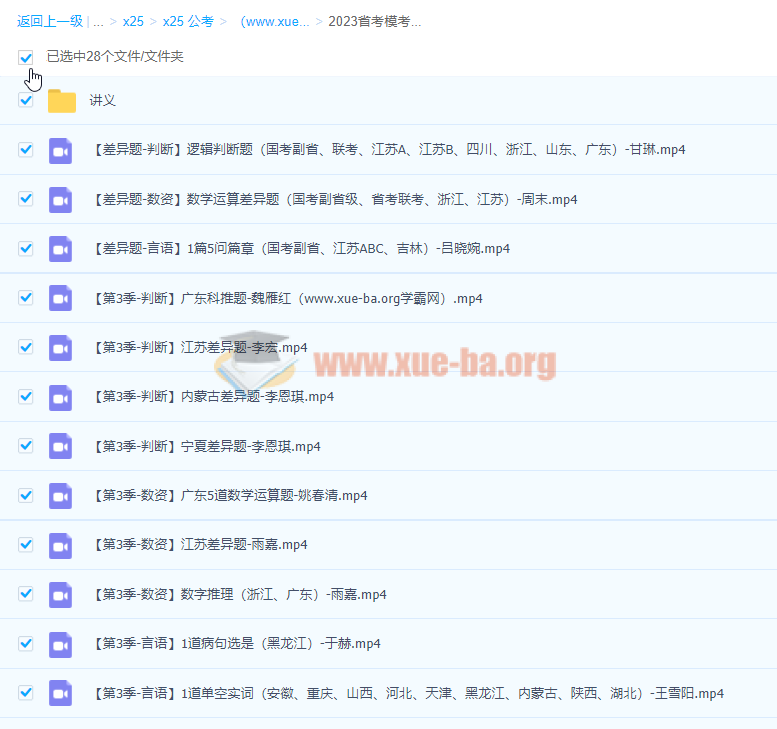Click video icon for 逻辑判断题 甘琳.mp4
The height and width of the screenshot is (729, 777).
(x=61, y=150)
